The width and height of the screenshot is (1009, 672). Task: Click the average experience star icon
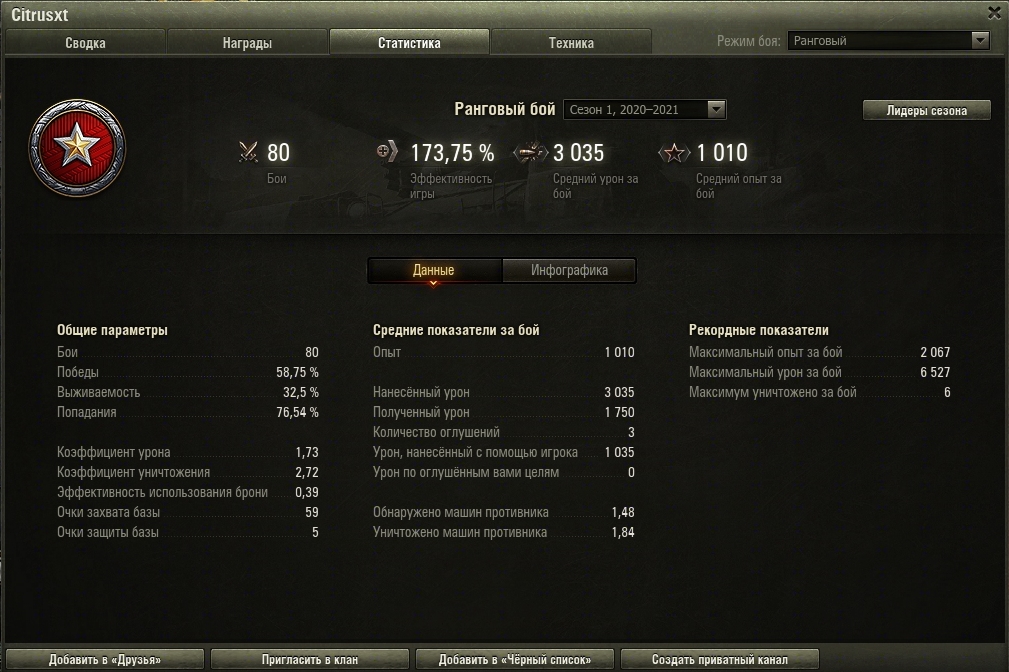pos(674,153)
